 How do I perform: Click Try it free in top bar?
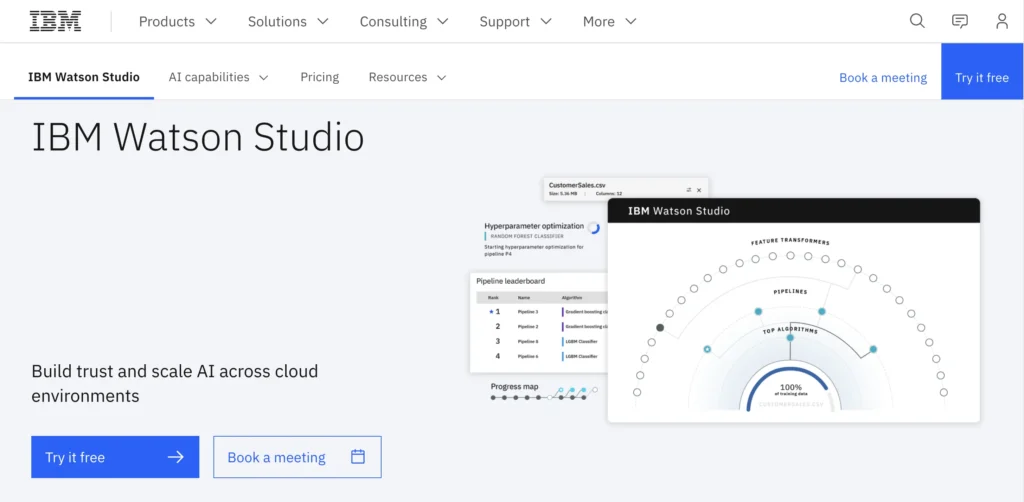[x=982, y=71]
